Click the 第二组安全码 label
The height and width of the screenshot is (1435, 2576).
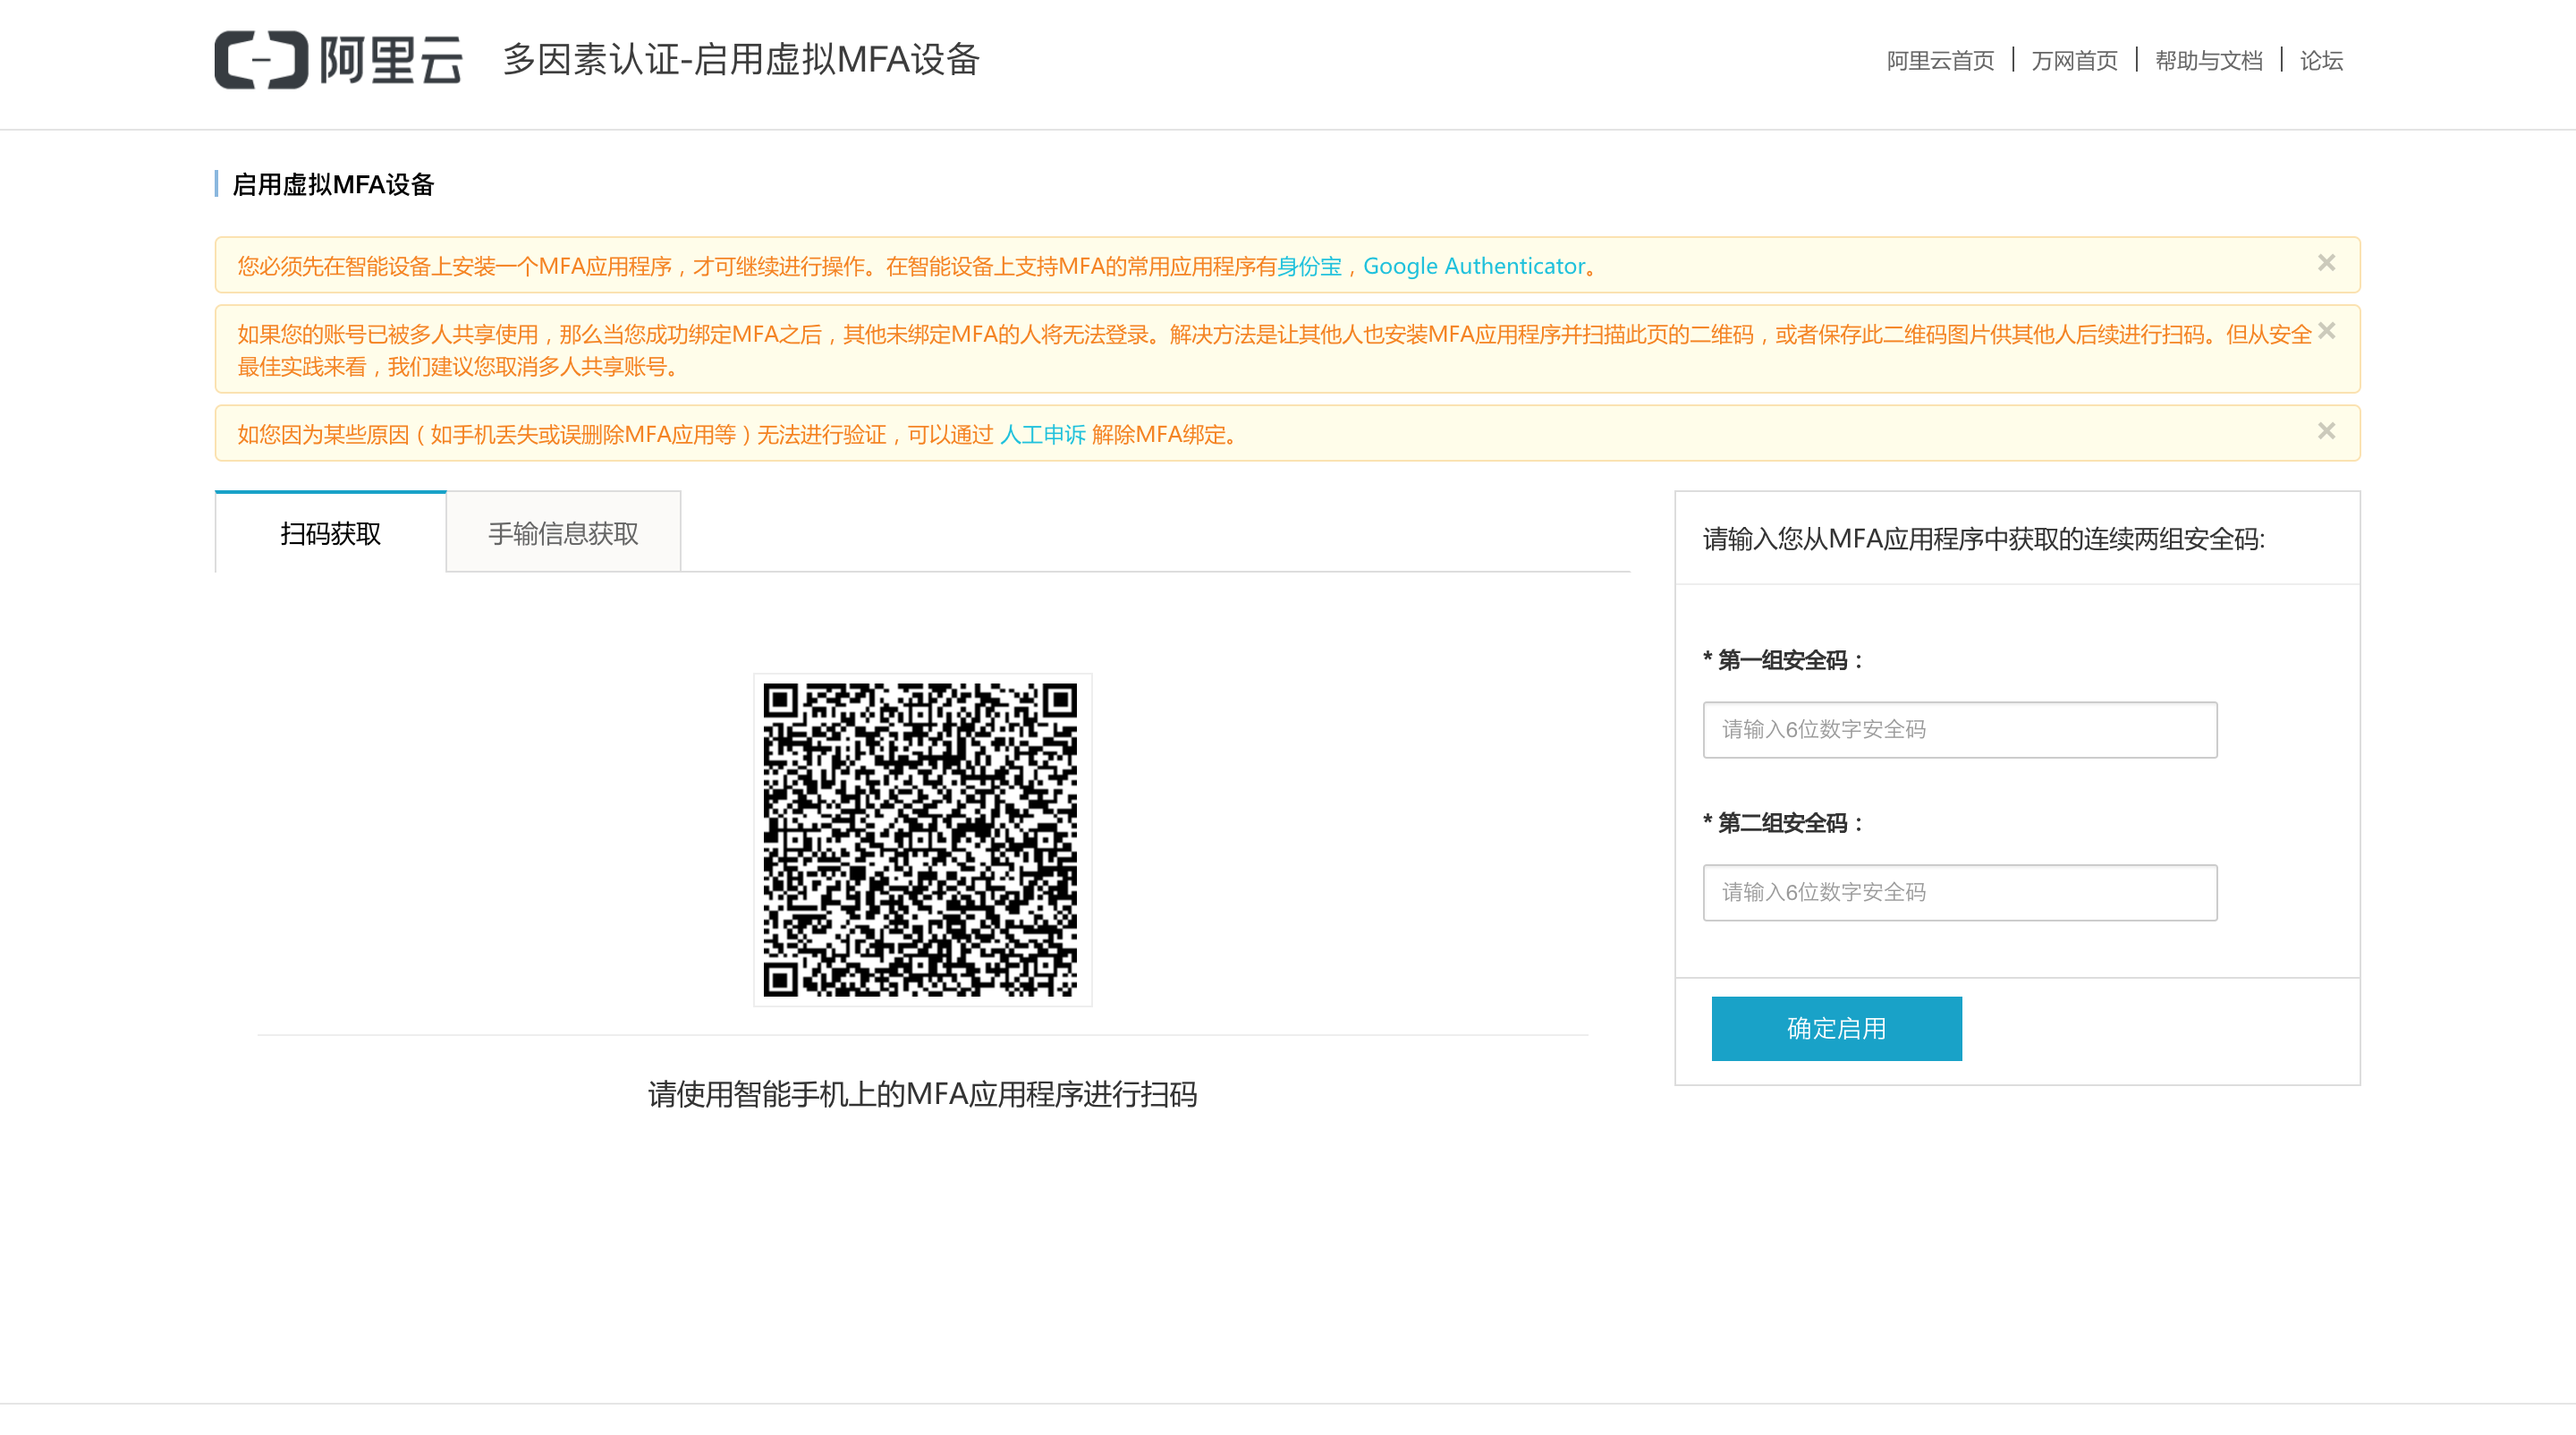click(x=1783, y=823)
